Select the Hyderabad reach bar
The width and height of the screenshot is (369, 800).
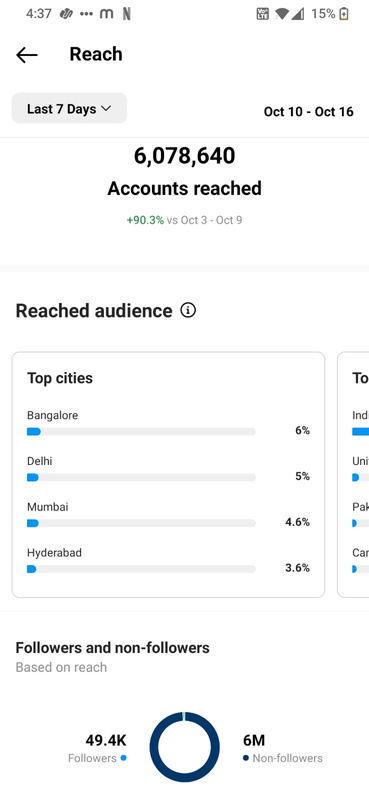[141, 569]
